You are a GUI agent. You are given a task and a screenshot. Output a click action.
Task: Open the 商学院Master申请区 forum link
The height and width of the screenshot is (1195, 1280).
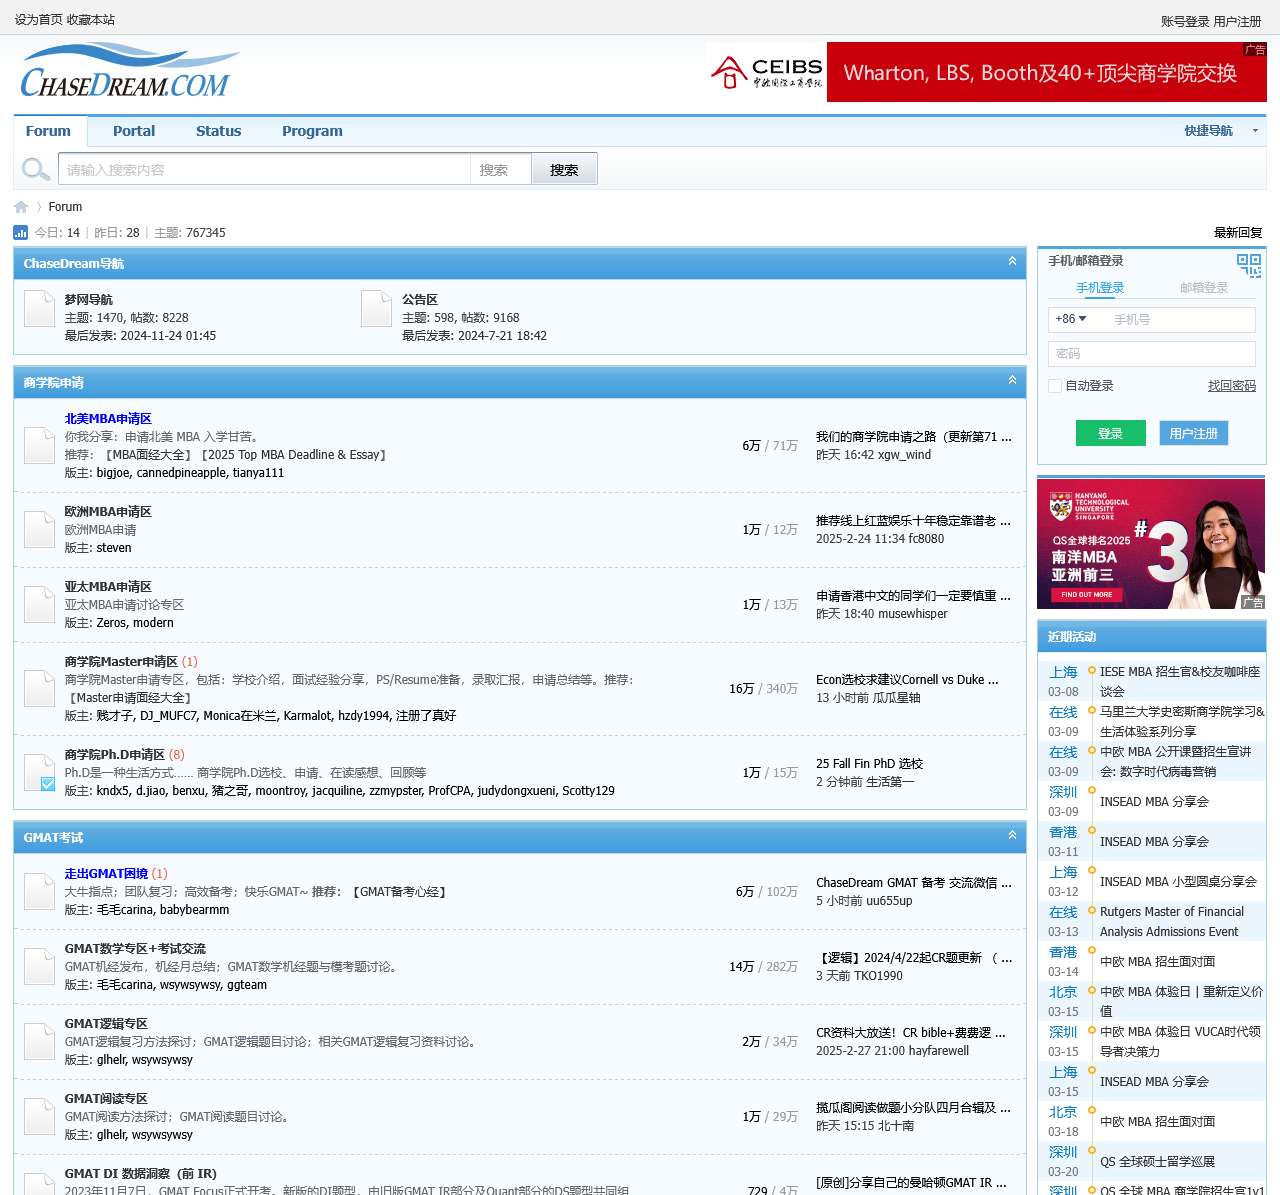click(x=121, y=662)
